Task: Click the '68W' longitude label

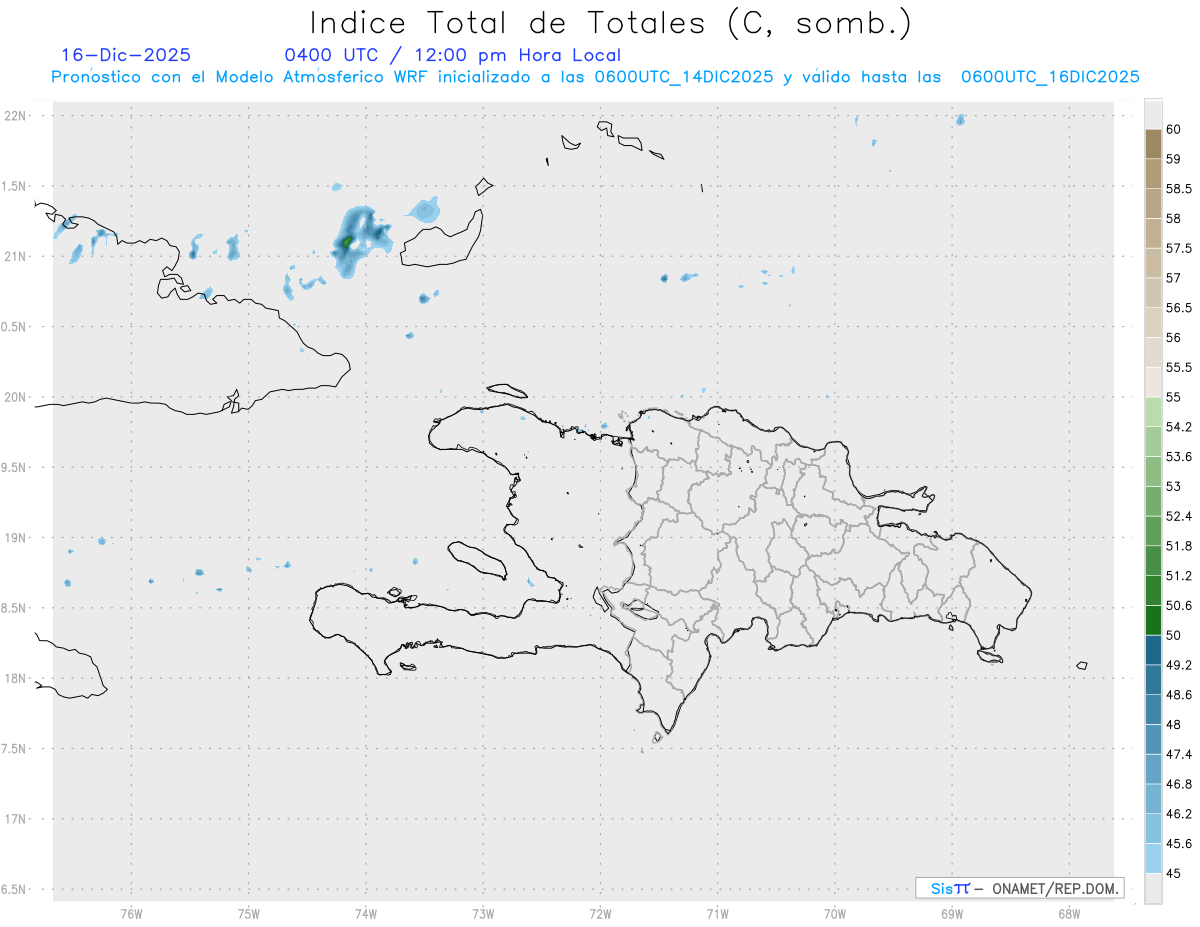Action: 1069,913
